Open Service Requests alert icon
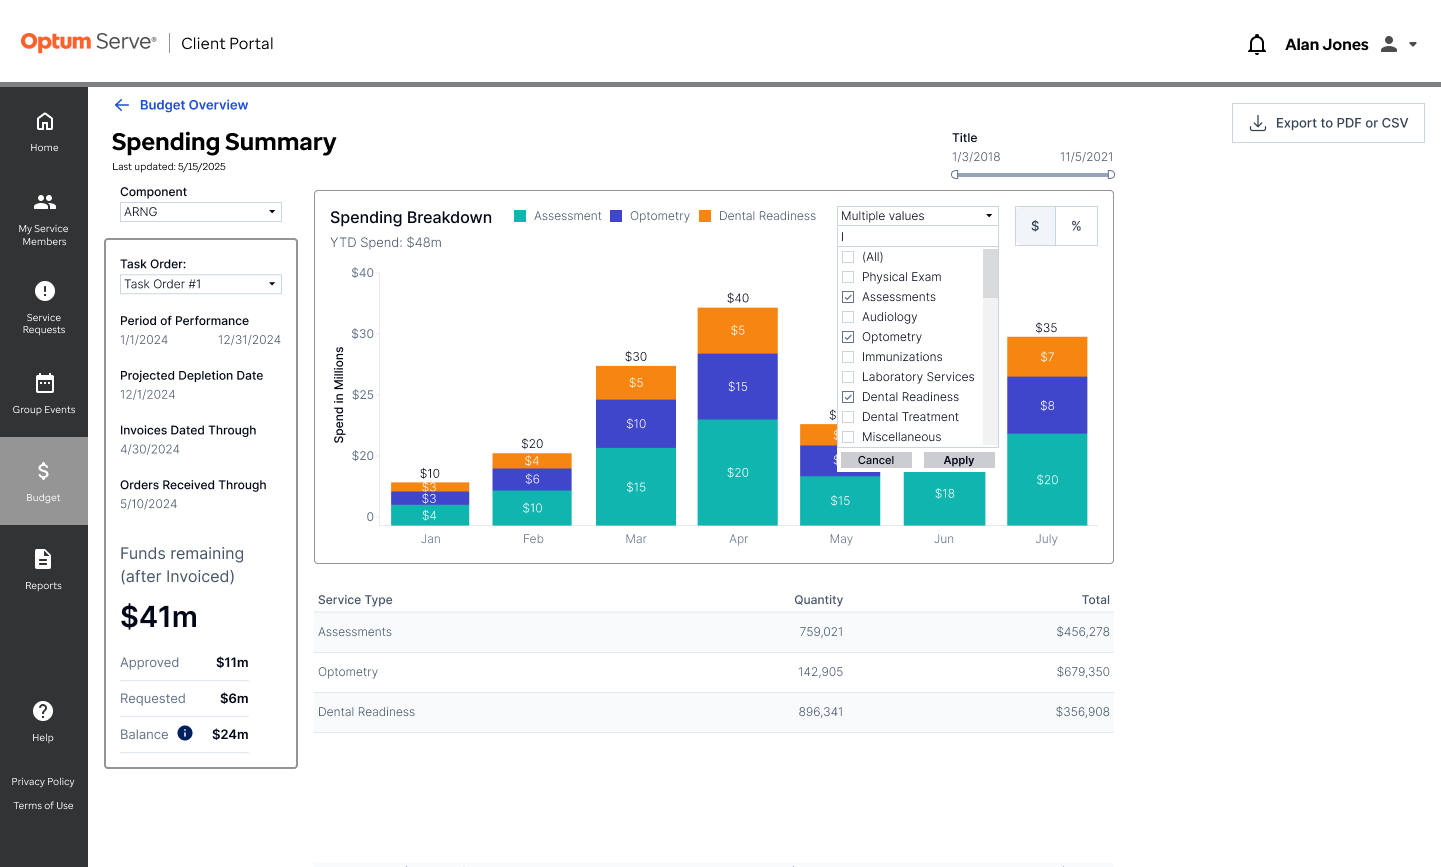 tap(44, 291)
